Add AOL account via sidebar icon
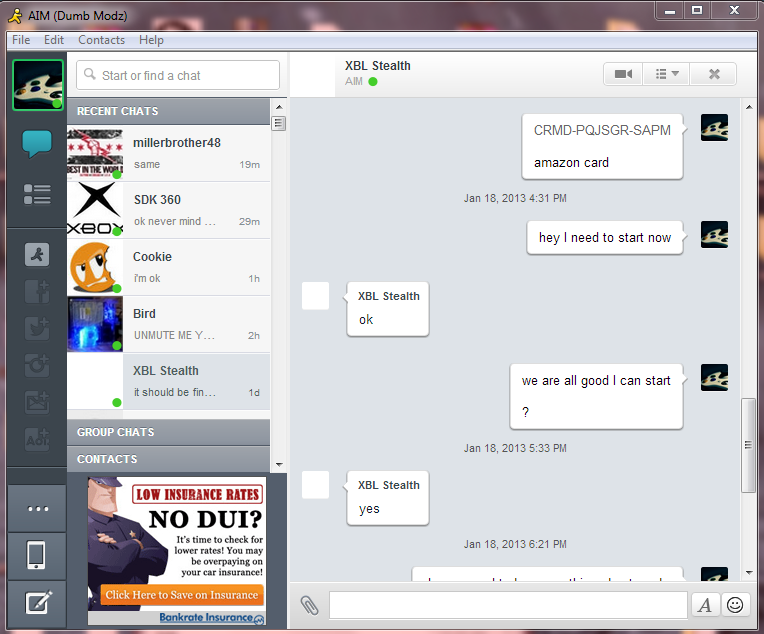Image resolution: width=764 pixels, height=634 pixels. tap(37, 440)
